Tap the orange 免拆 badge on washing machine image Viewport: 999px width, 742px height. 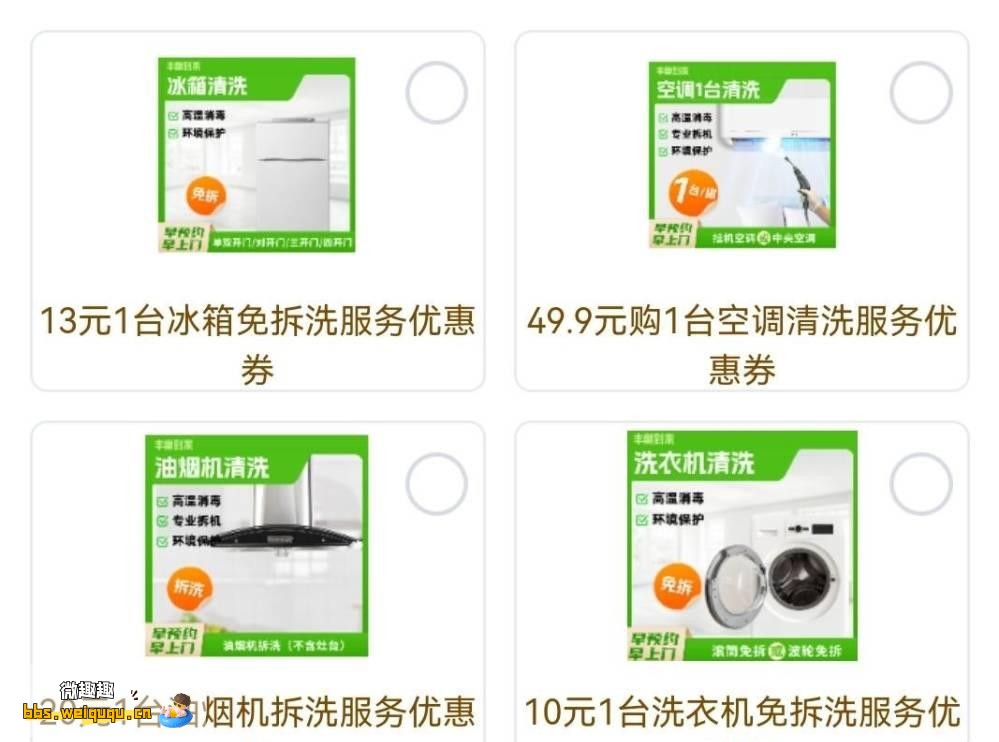(677, 585)
